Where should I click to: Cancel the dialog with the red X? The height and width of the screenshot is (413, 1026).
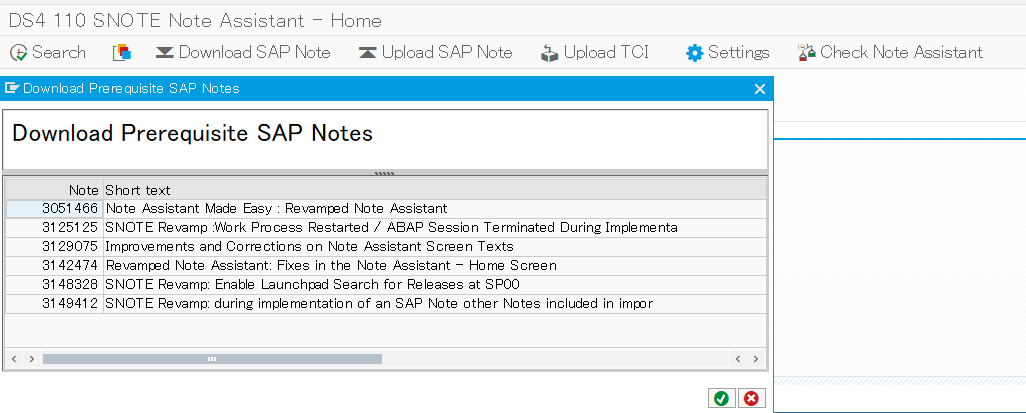pos(751,398)
